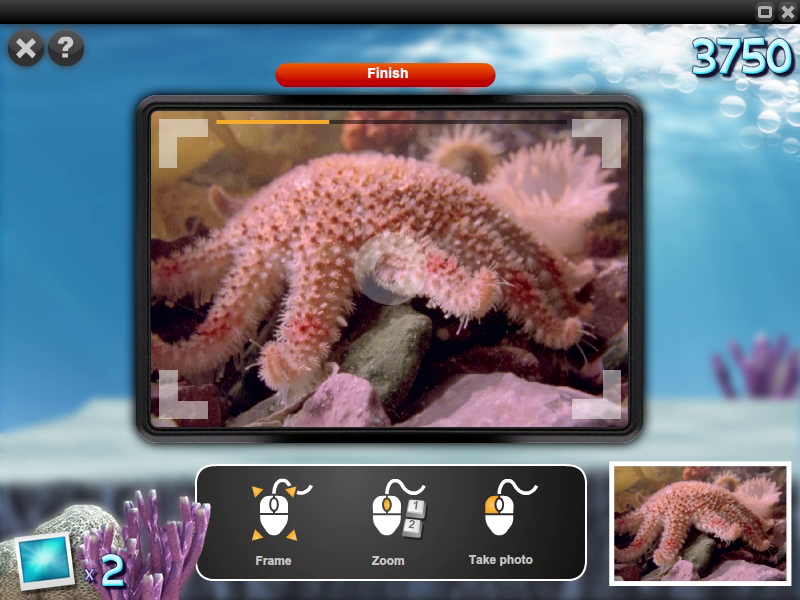This screenshot has width=800, height=600.
Task: Open help with the question mark button
Action: pyautogui.click(x=66, y=47)
